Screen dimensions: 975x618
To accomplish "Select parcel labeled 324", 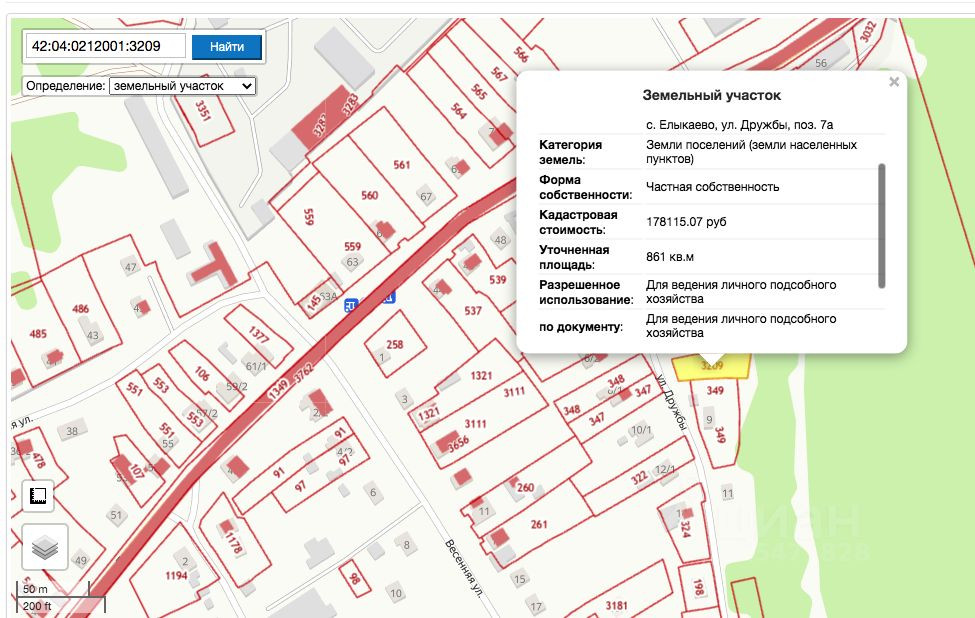I will (685, 529).
